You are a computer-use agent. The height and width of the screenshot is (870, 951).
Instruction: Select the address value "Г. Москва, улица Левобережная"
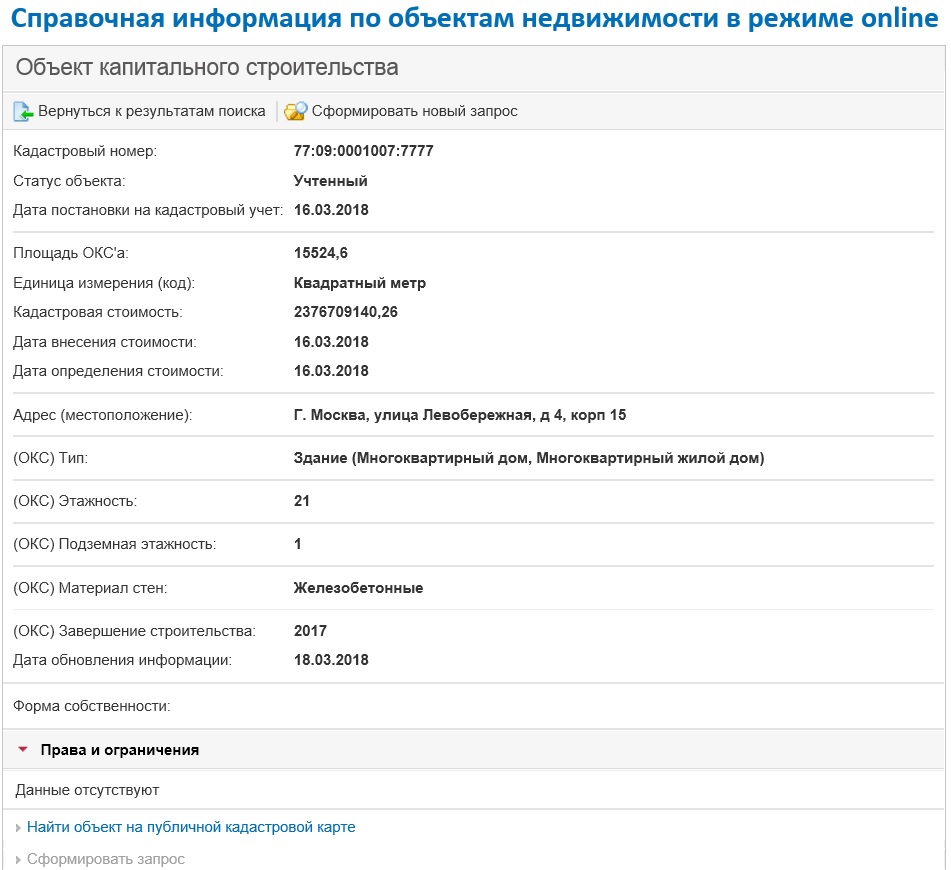tap(459, 415)
